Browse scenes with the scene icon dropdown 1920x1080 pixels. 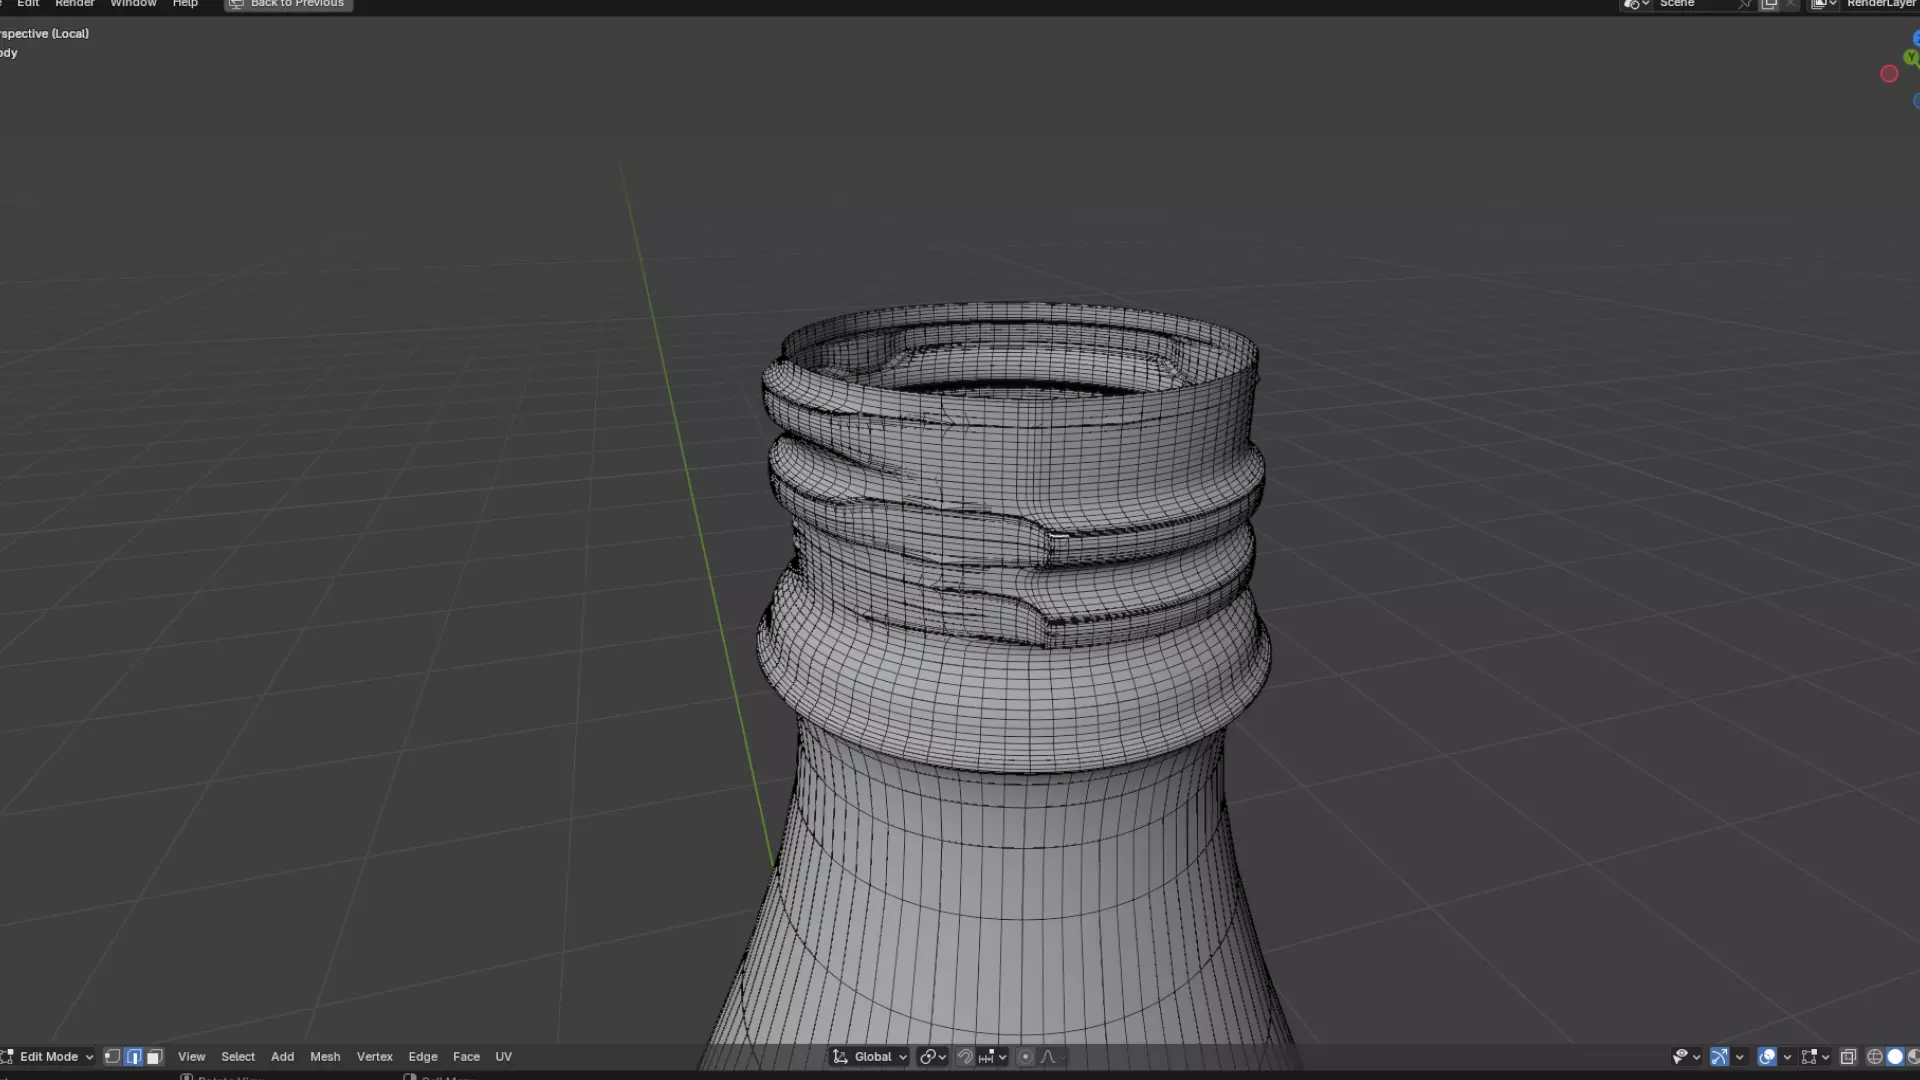(1636, 4)
